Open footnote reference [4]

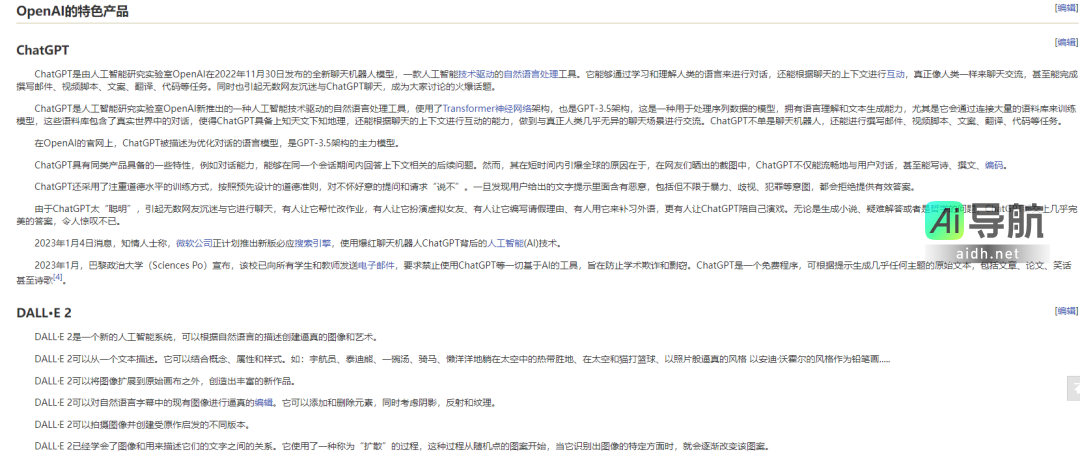coord(58,278)
